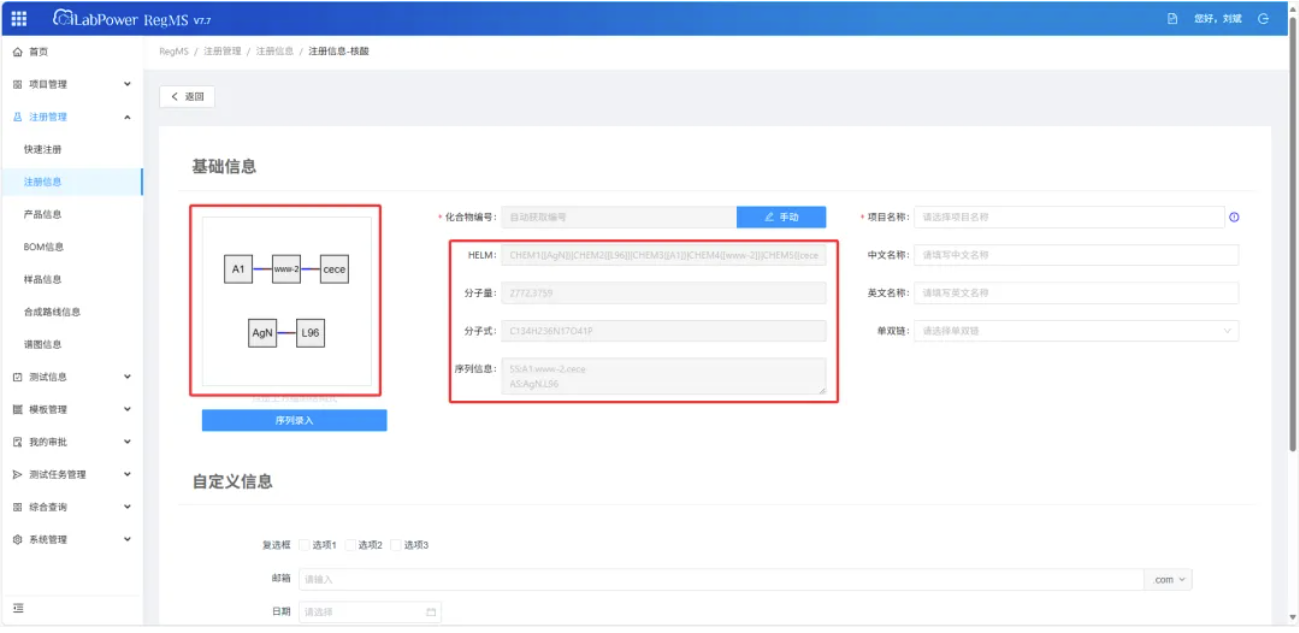Click the 日期 picker field
Screen dimensions: 1299x633
click(370, 612)
